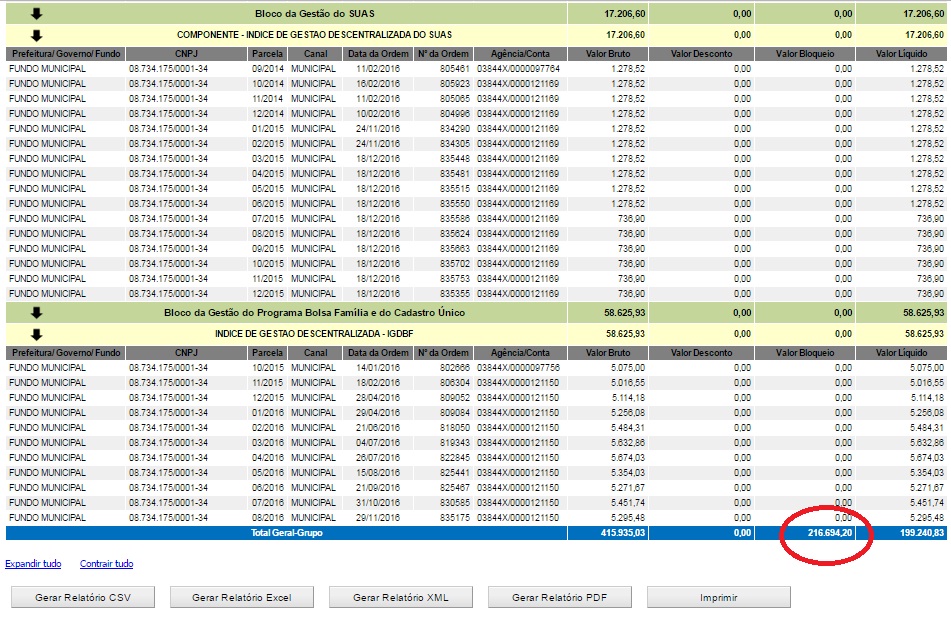Click SUAS block total 17.206,60 Valor Bruto
Screen dimensions: 951x623
625,13
